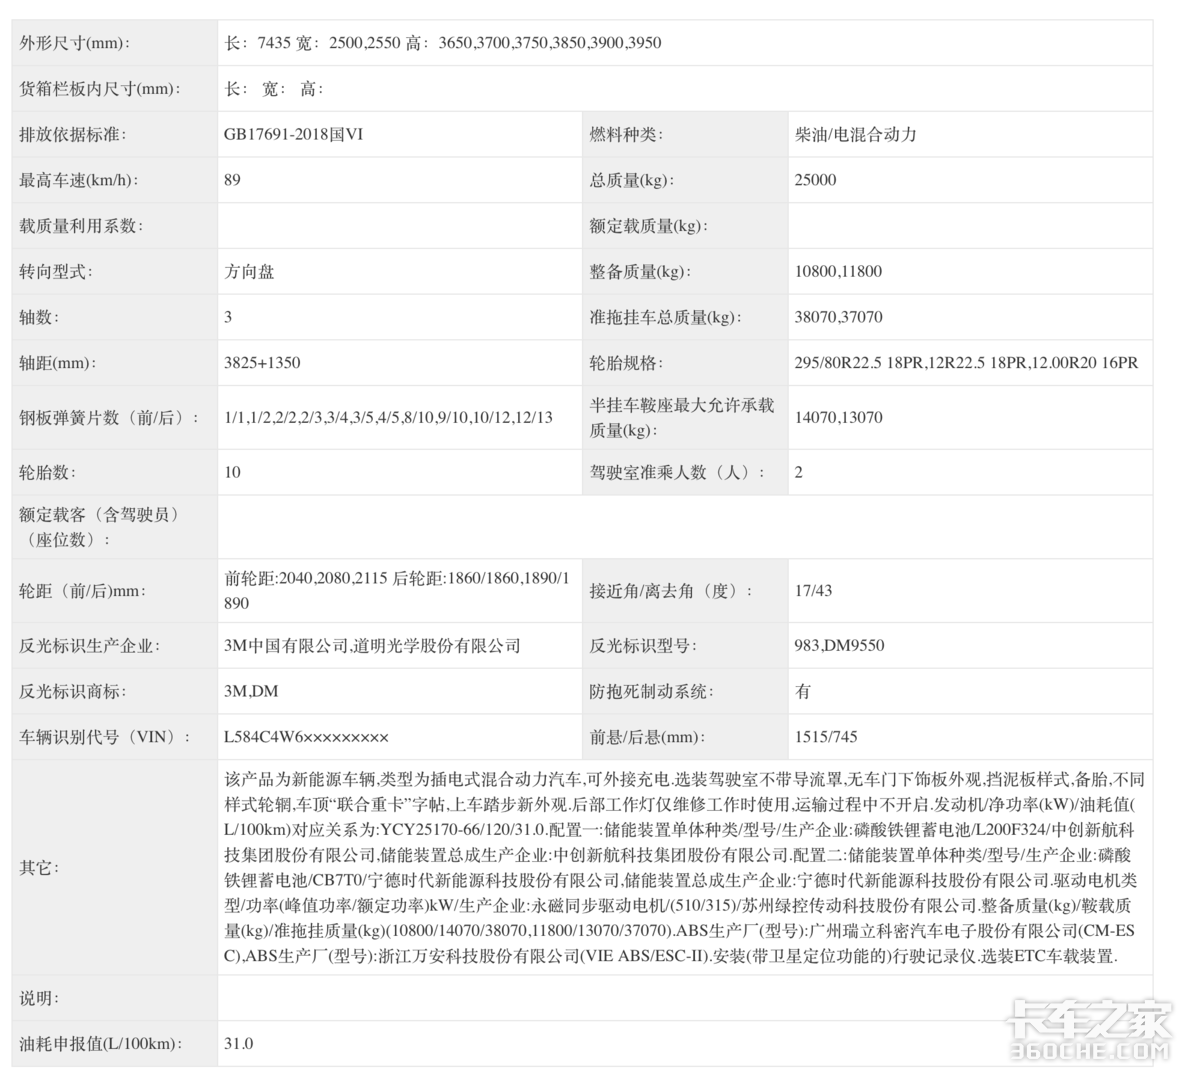The height and width of the screenshot is (1085, 1200).
Task: Select the curb weight value 10800,11800
Action: click(x=838, y=271)
